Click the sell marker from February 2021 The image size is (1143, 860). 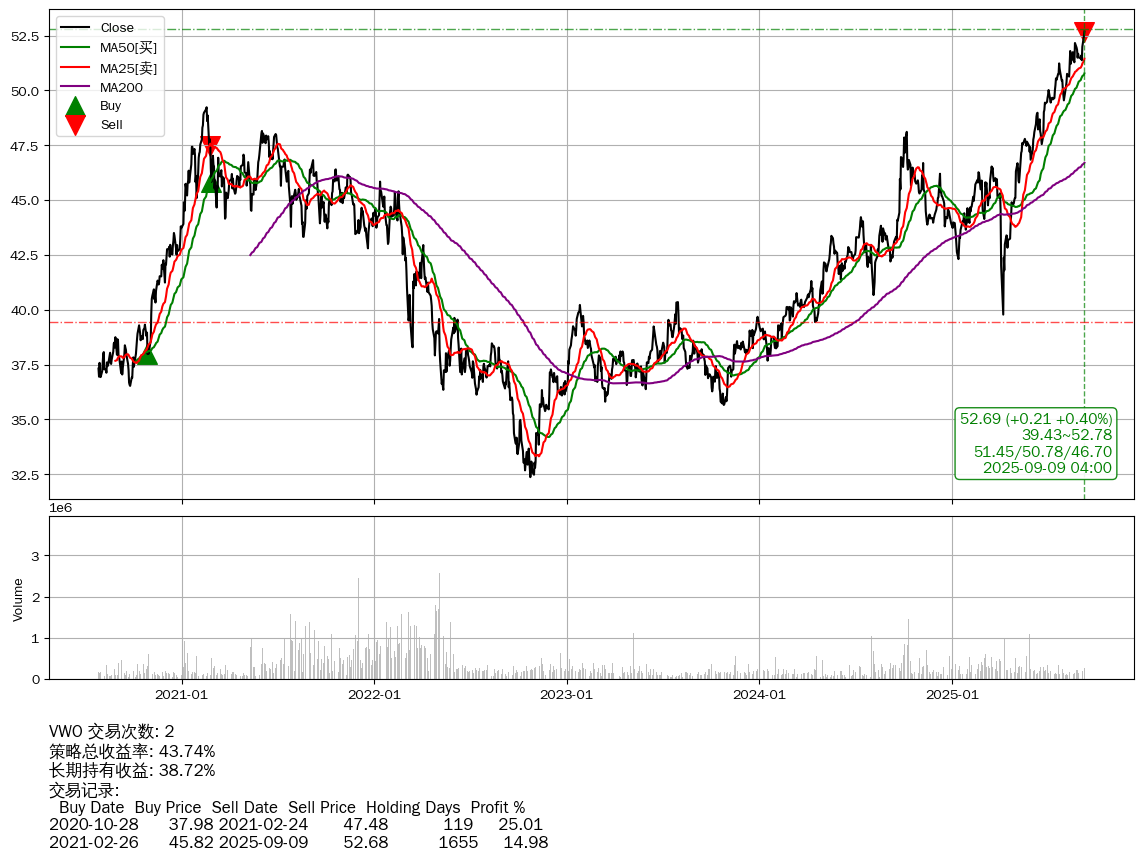coord(210,146)
